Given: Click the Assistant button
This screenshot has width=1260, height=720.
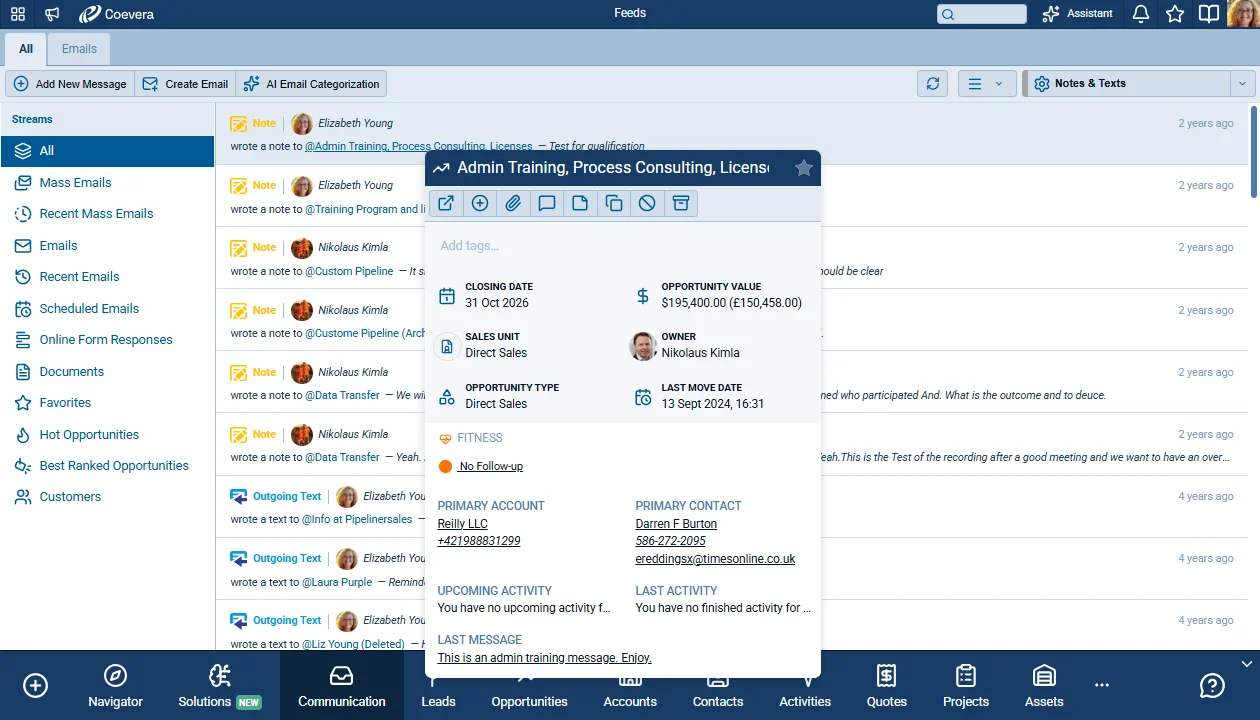Looking at the screenshot, I should tap(1077, 14).
